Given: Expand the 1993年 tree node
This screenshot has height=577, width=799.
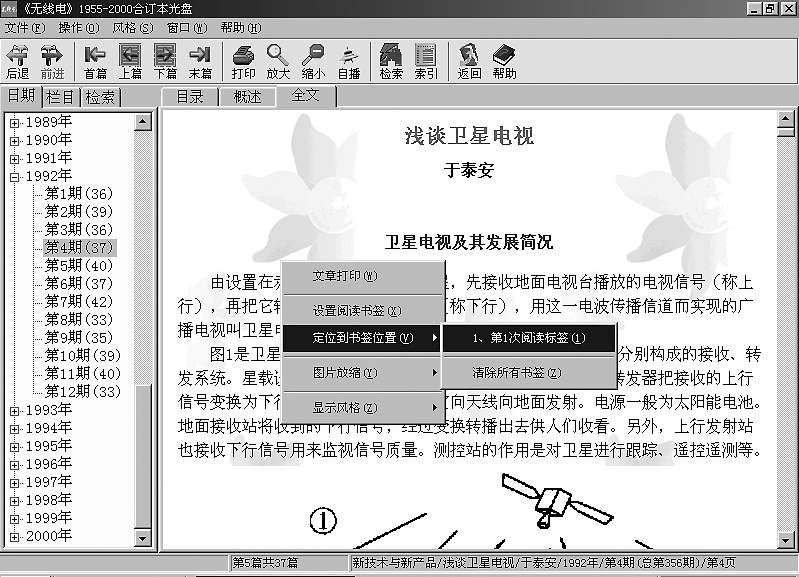Looking at the screenshot, I should 14,411.
